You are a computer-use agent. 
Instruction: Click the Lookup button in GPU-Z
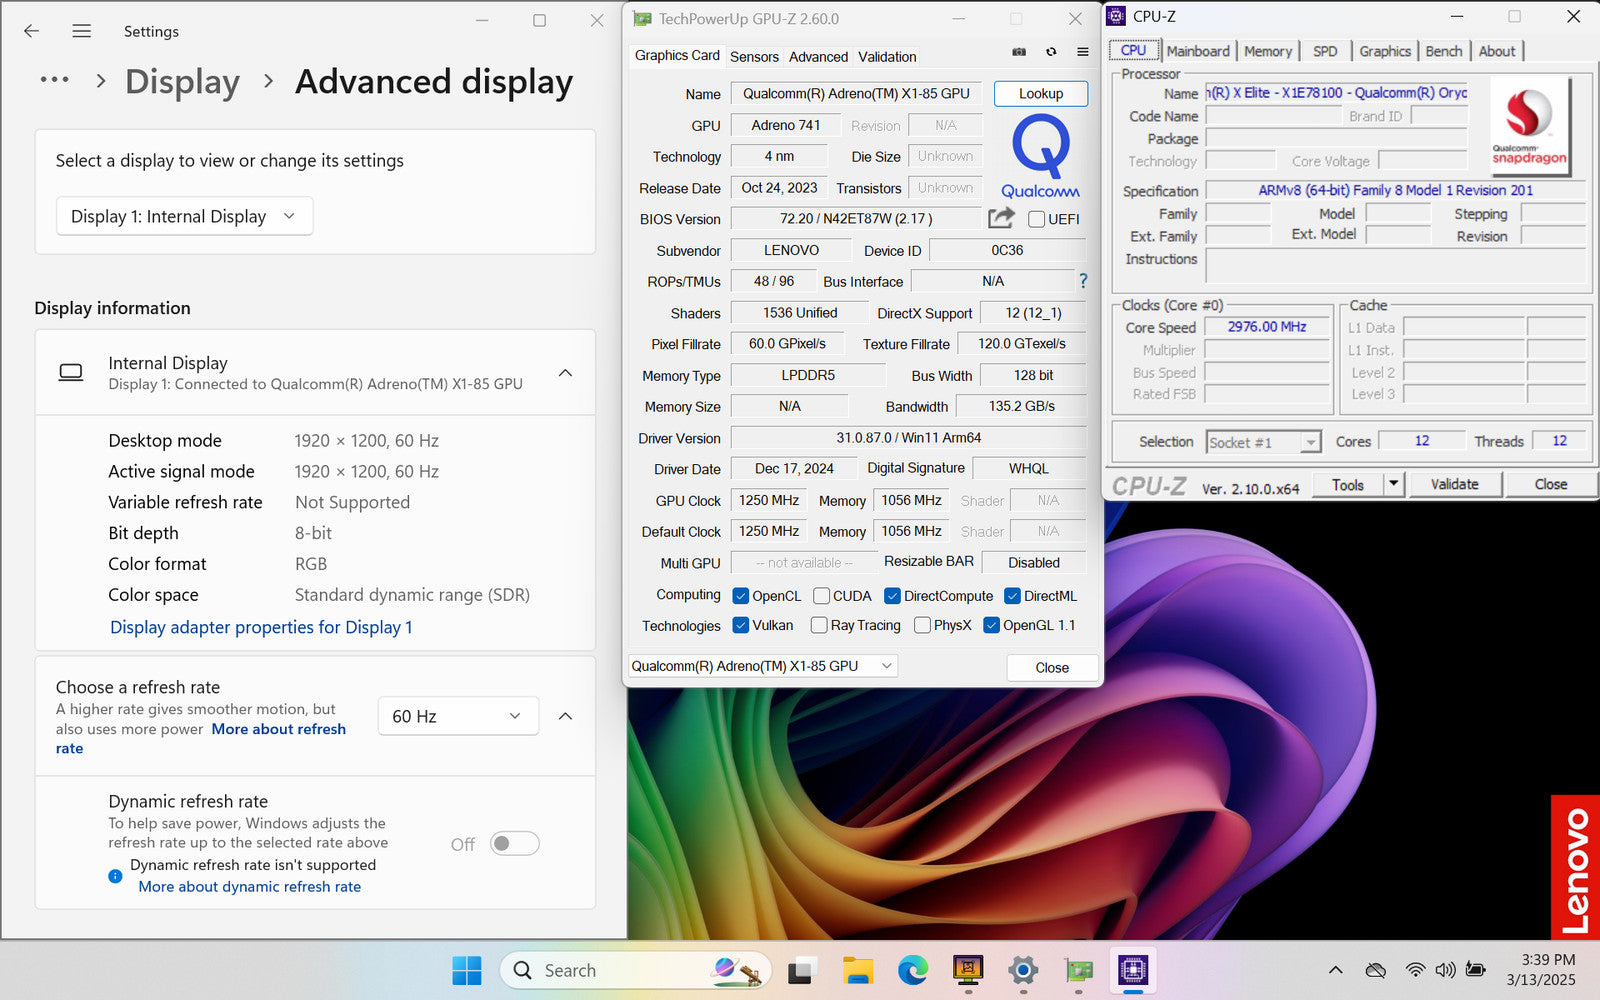1041,94
